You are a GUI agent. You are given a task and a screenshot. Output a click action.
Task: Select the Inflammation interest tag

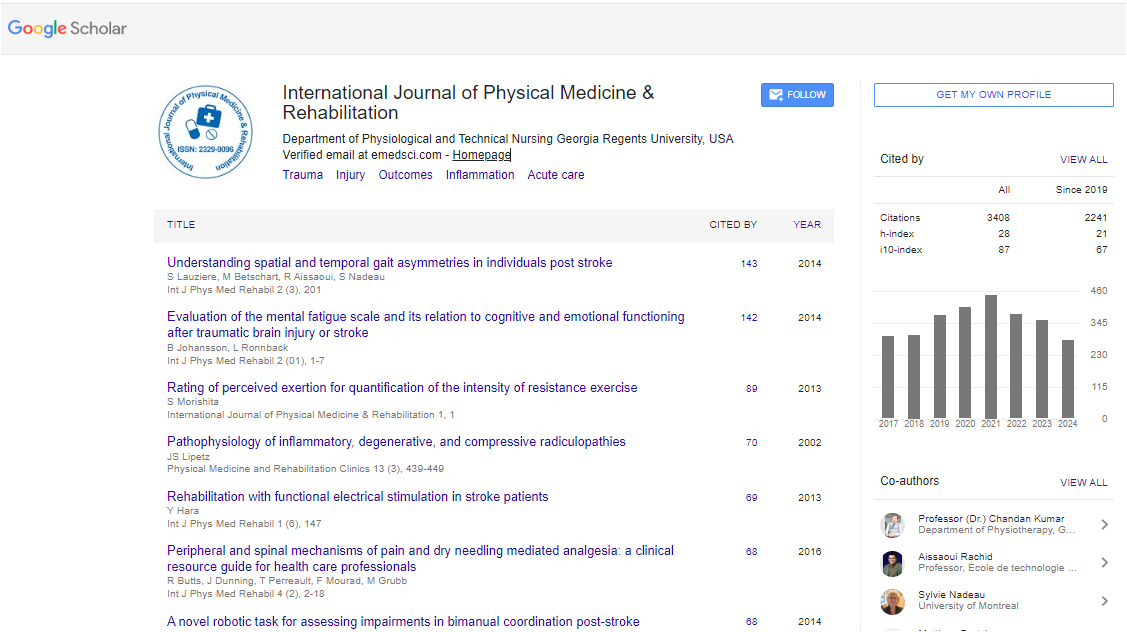480,175
